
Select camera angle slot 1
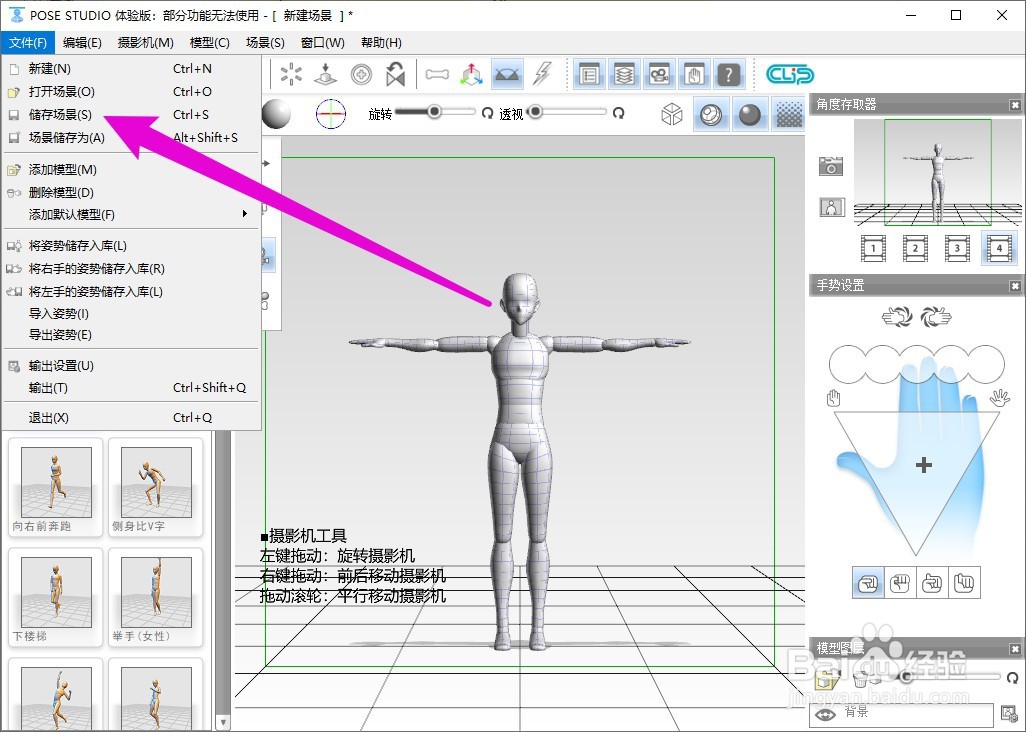point(873,248)
